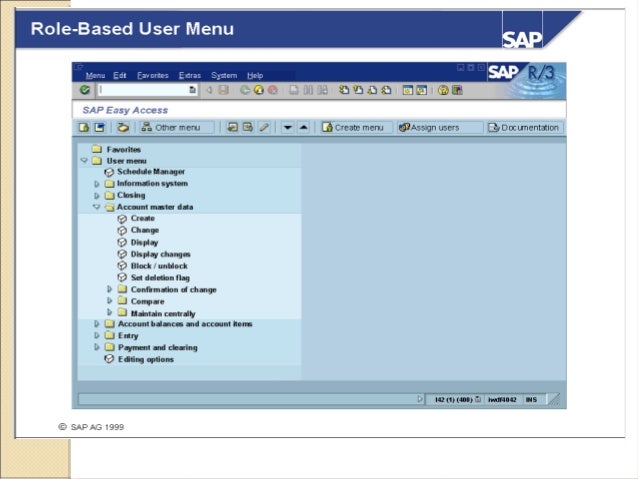
Task: Expand the Entry folder
Action: coord(97,335)
